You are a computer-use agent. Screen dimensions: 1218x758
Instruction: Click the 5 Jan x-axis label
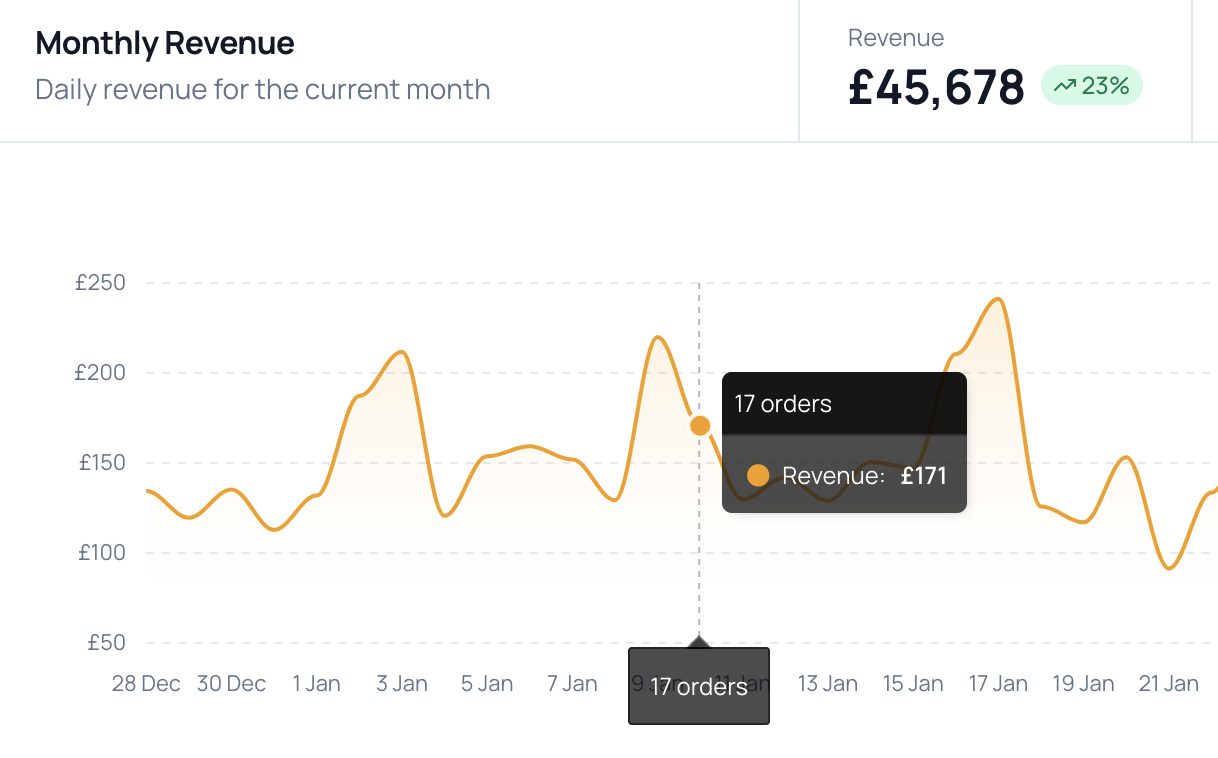coord(487,684)
